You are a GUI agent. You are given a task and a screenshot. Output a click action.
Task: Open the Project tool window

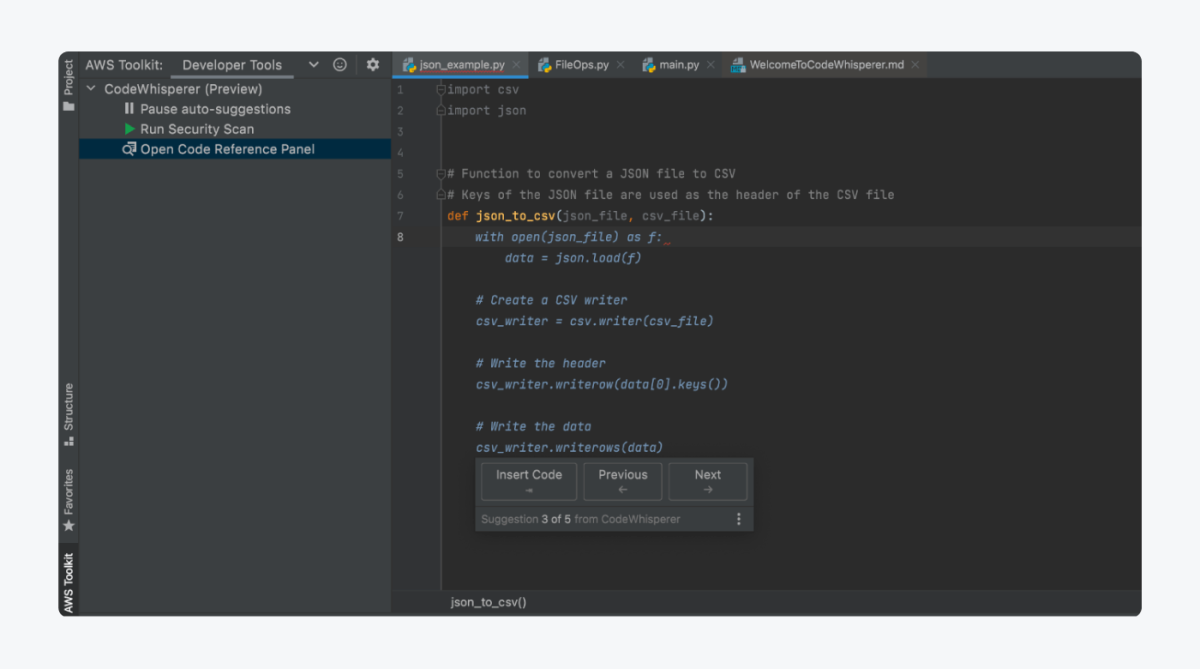(69, 84)
